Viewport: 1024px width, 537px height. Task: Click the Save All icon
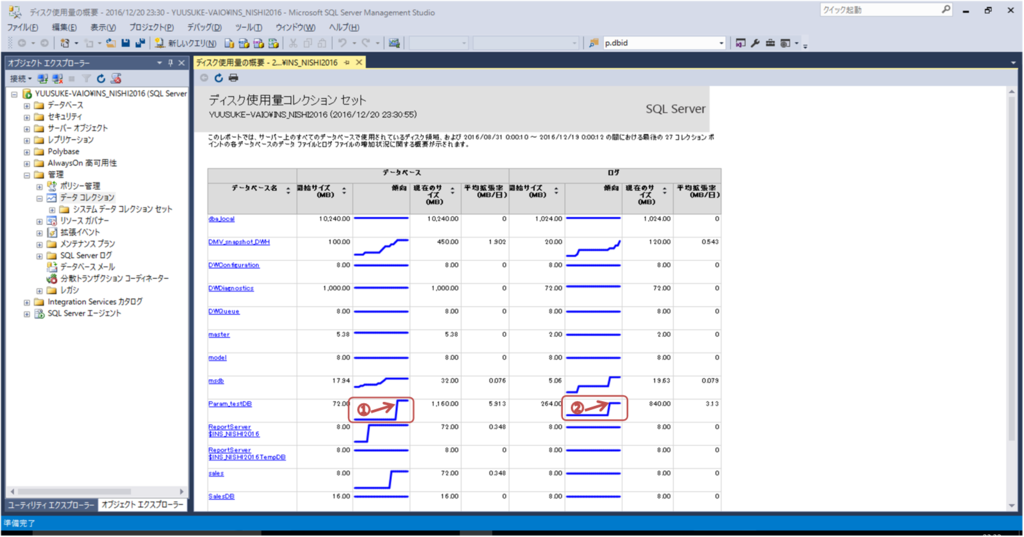pyautogui.click(x=140, y=43)
